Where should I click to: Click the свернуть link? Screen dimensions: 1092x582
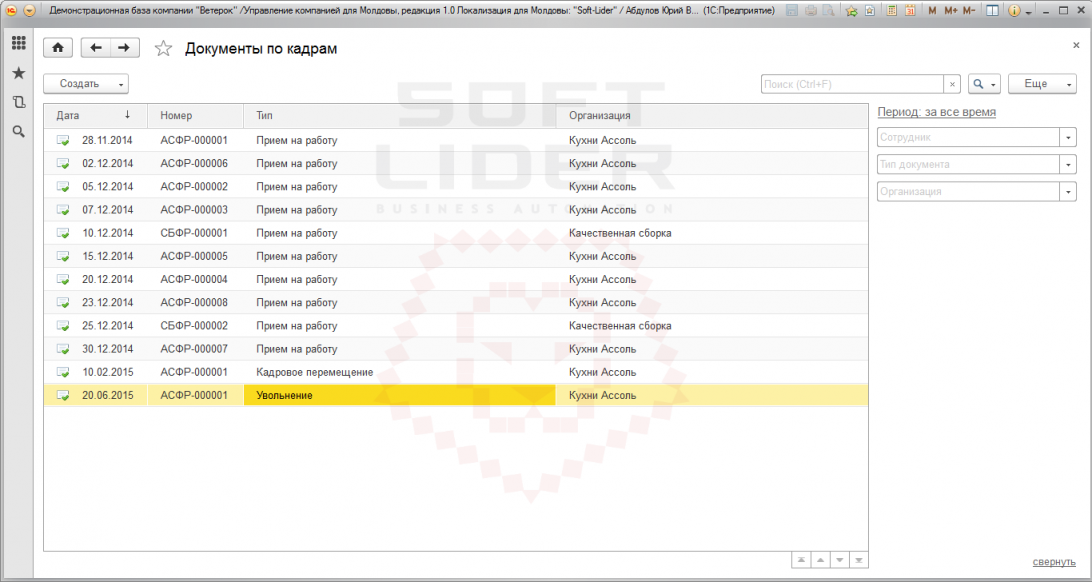tap(1054, 562)
